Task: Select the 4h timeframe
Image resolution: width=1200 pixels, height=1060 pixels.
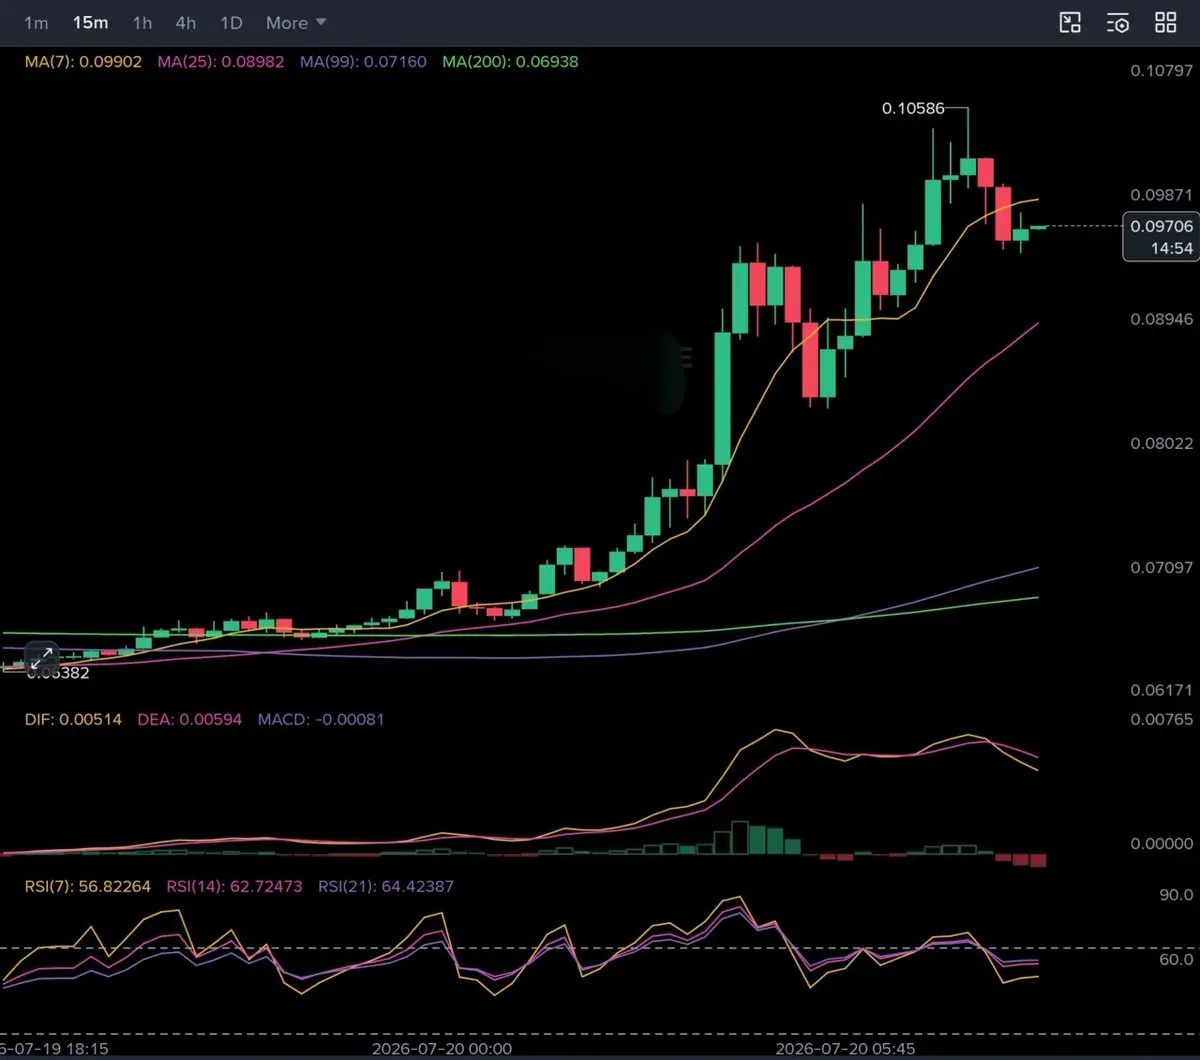Action: (185, 22)
